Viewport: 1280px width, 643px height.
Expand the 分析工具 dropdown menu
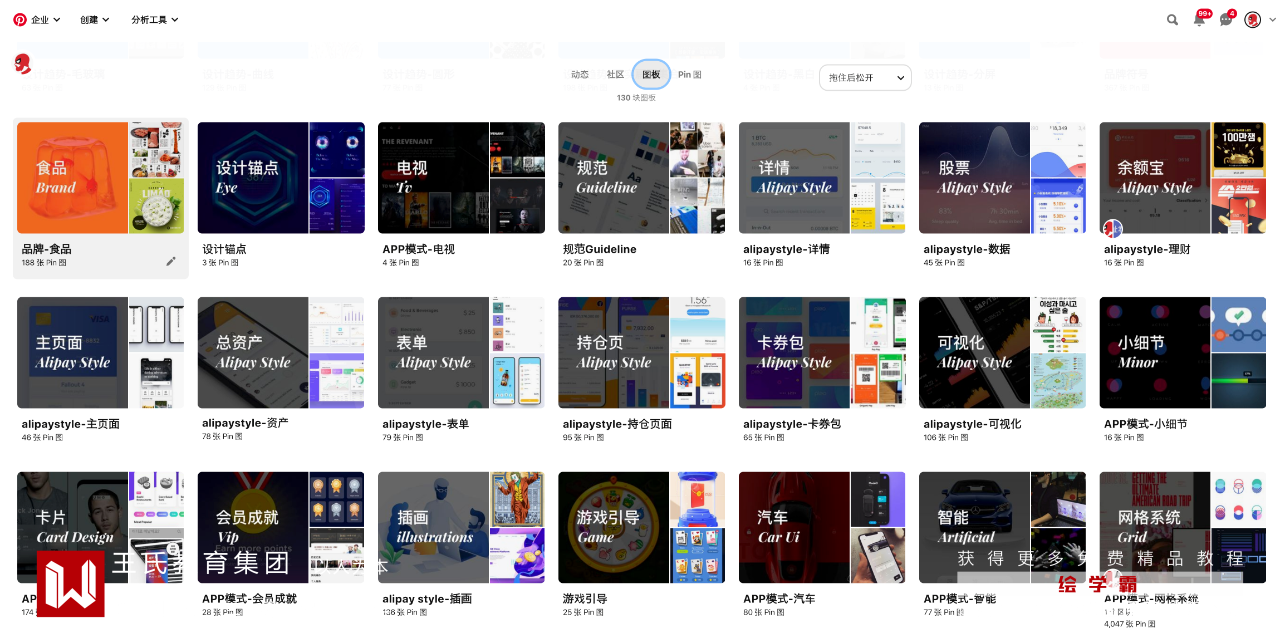pos(155,20)
